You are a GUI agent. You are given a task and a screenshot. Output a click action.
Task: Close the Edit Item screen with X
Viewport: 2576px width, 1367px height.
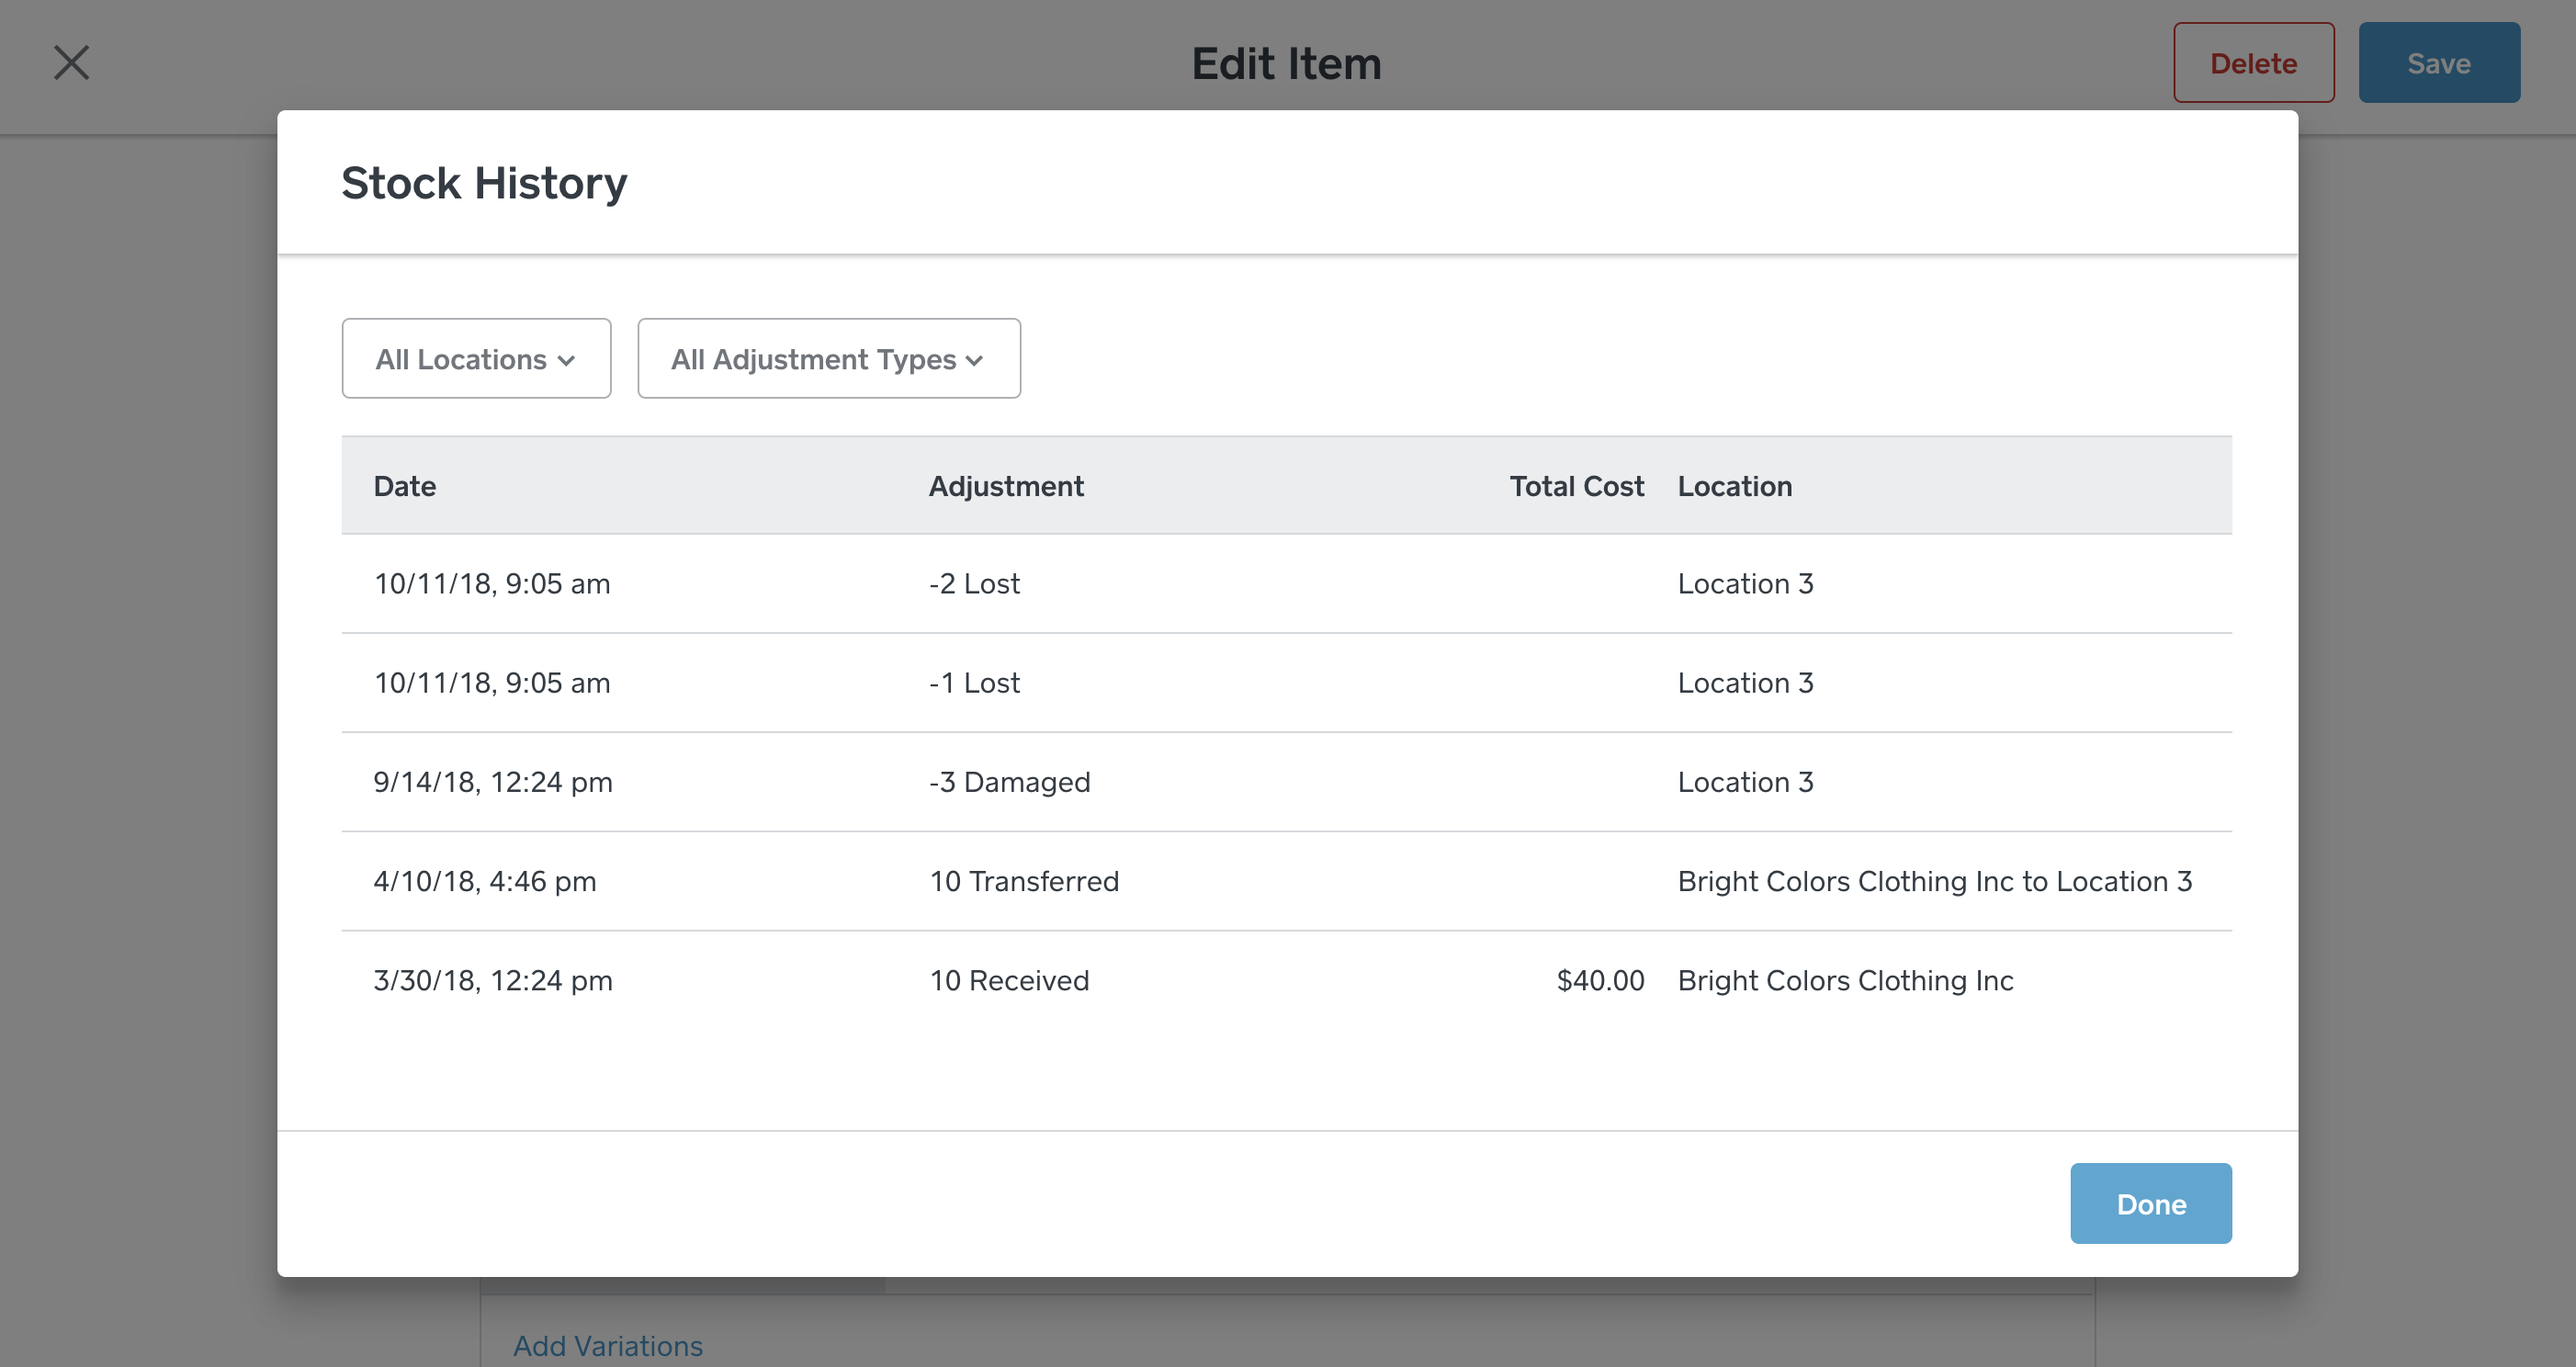click(71, 62)
